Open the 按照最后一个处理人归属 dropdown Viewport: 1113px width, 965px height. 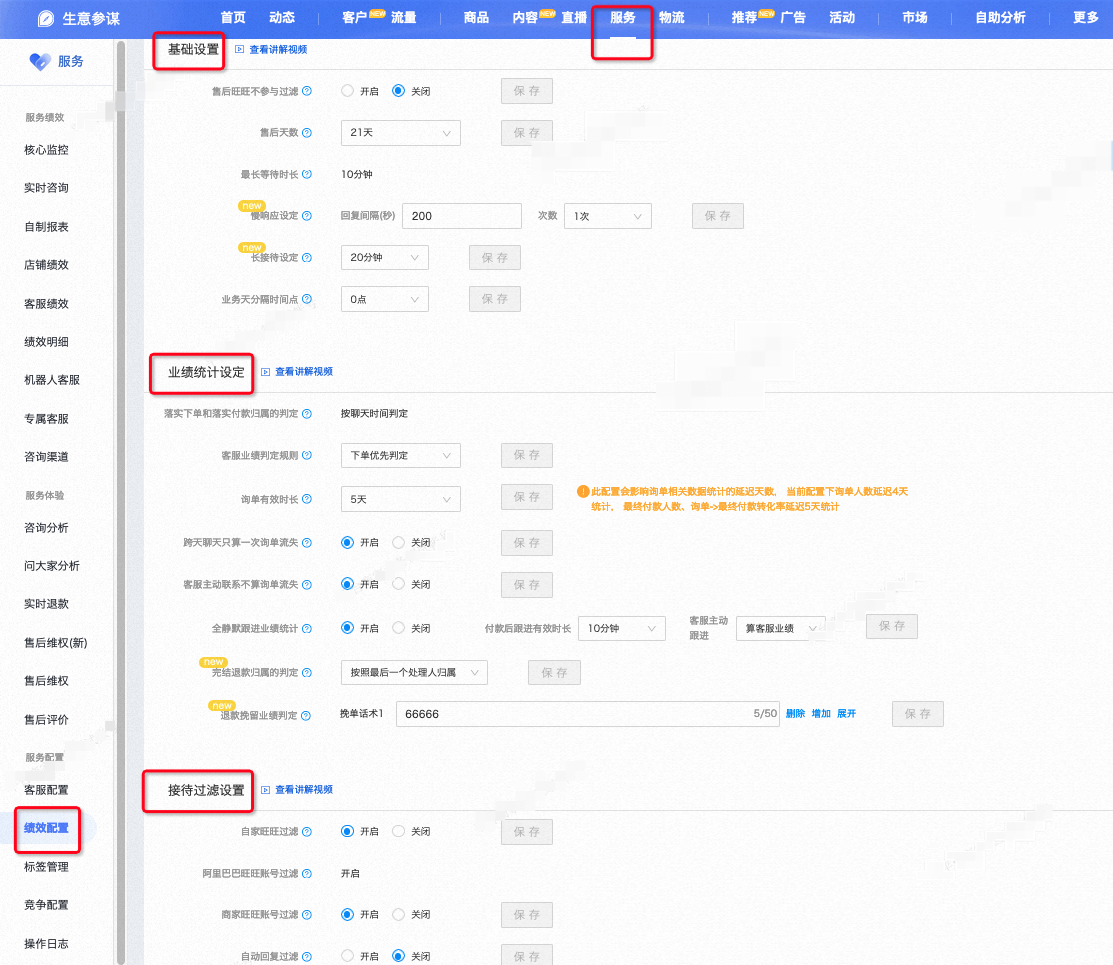coord(414,672)
